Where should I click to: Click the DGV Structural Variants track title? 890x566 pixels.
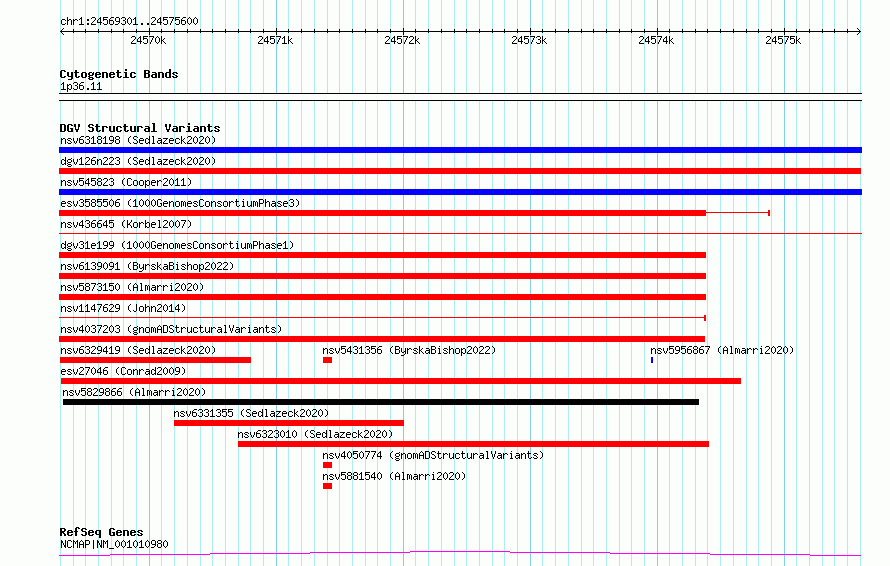(140, 128)
